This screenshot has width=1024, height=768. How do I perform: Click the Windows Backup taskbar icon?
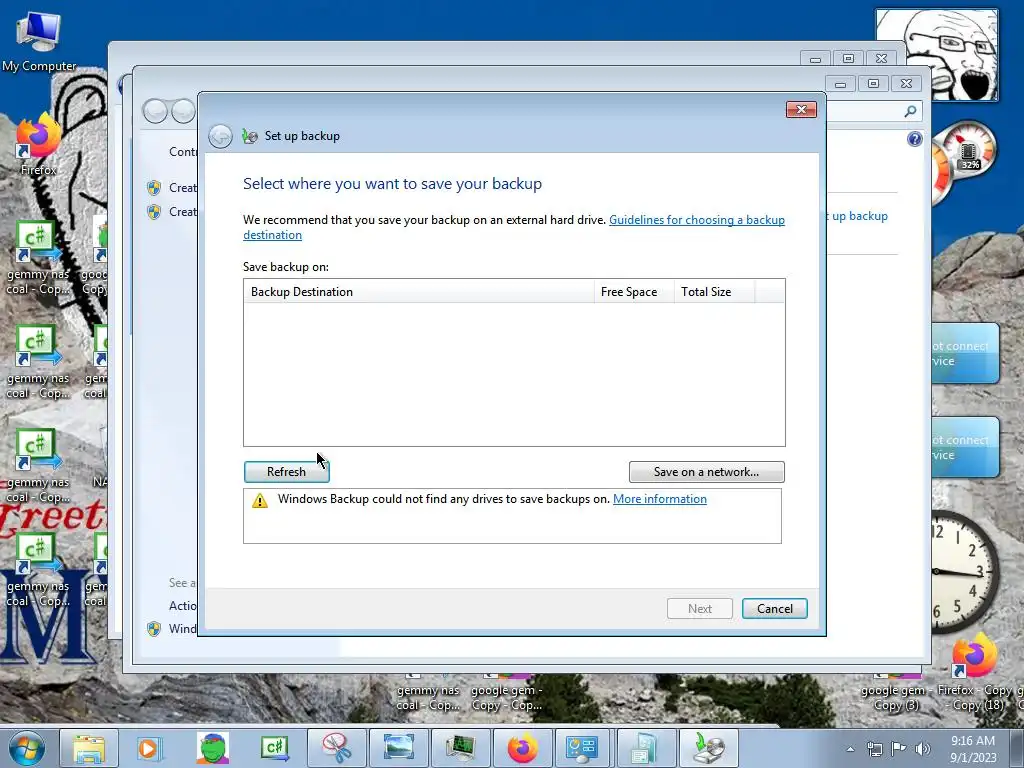coord(708,748)
